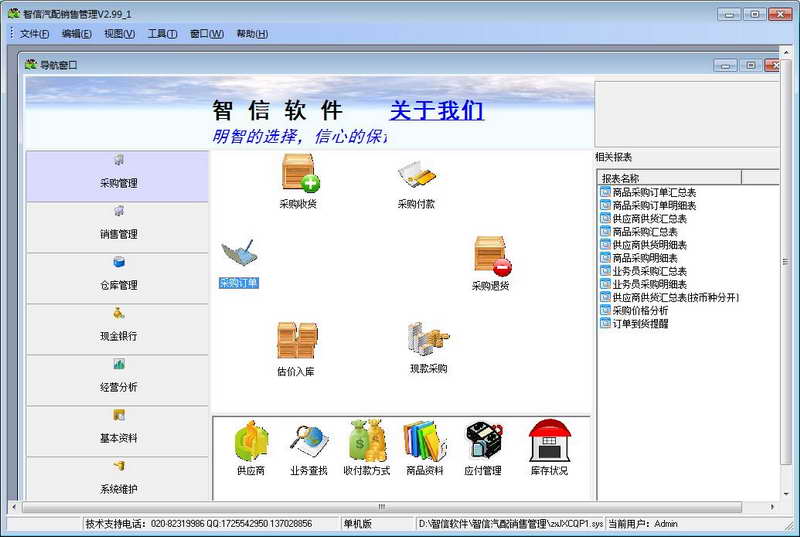Follow the 关于我们 link
800x537 pixels.
coord(436,111)
